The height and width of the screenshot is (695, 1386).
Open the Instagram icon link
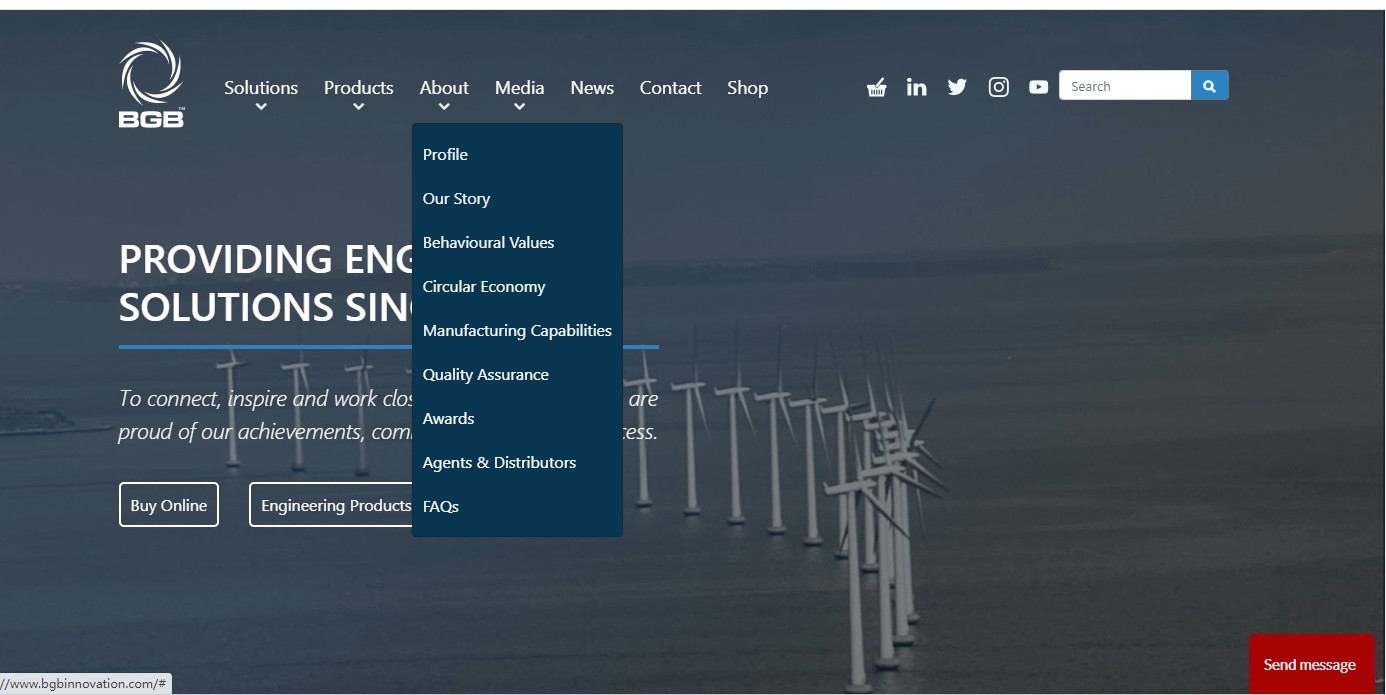(x=998, y=87)
